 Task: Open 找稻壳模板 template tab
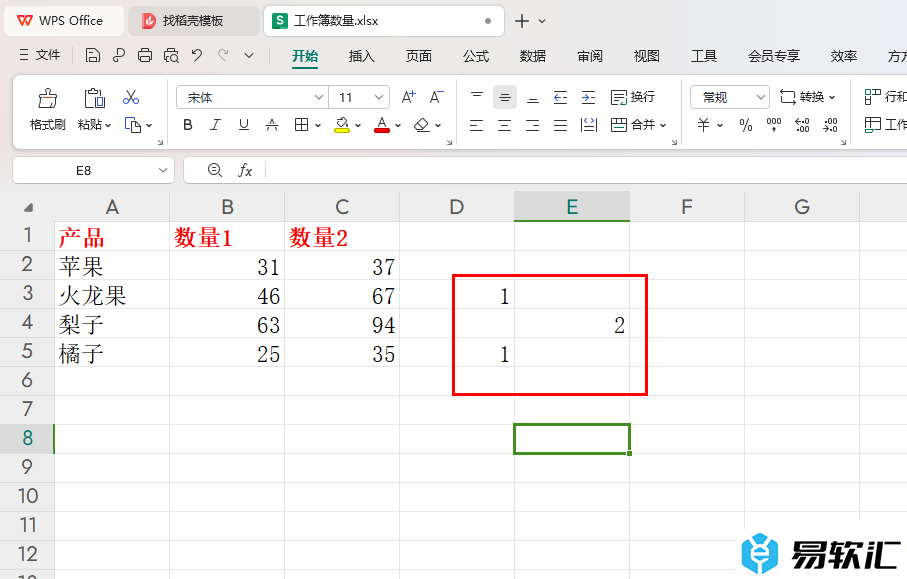coord(193,21)
